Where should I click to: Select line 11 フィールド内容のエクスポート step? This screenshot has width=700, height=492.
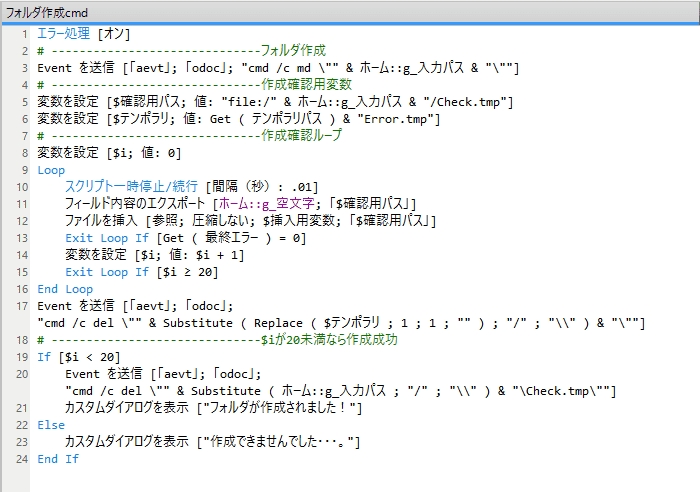click(241, 204)
